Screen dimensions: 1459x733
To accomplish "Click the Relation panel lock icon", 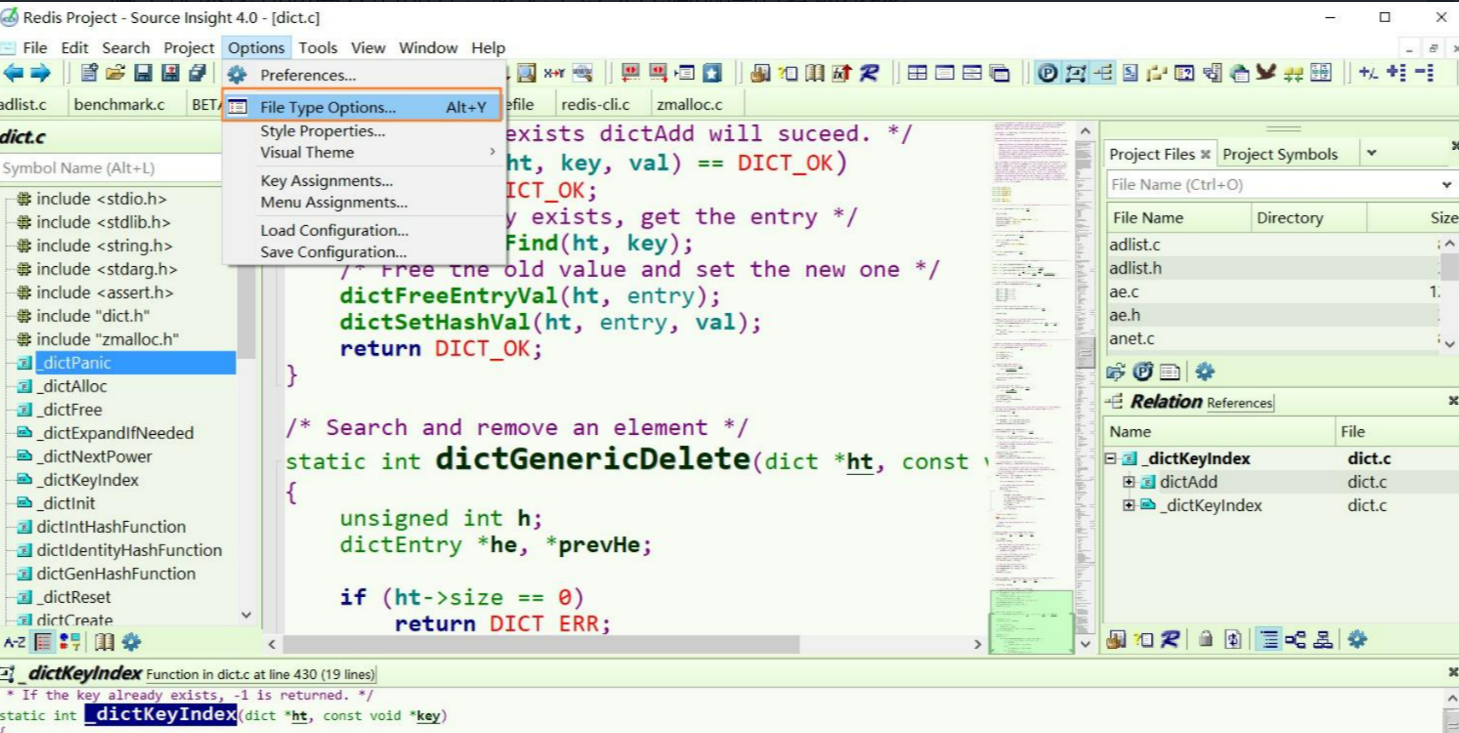I will click(1206, 639).
